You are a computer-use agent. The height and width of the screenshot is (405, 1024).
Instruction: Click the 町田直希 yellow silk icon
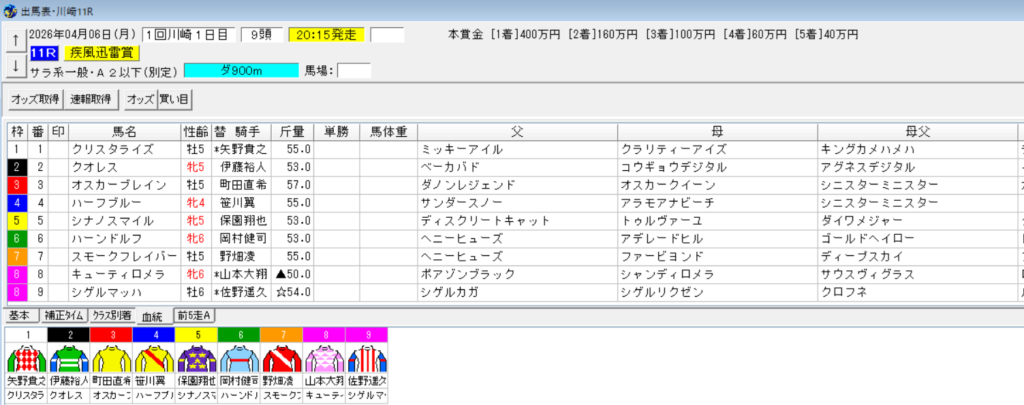pos(111,358)
